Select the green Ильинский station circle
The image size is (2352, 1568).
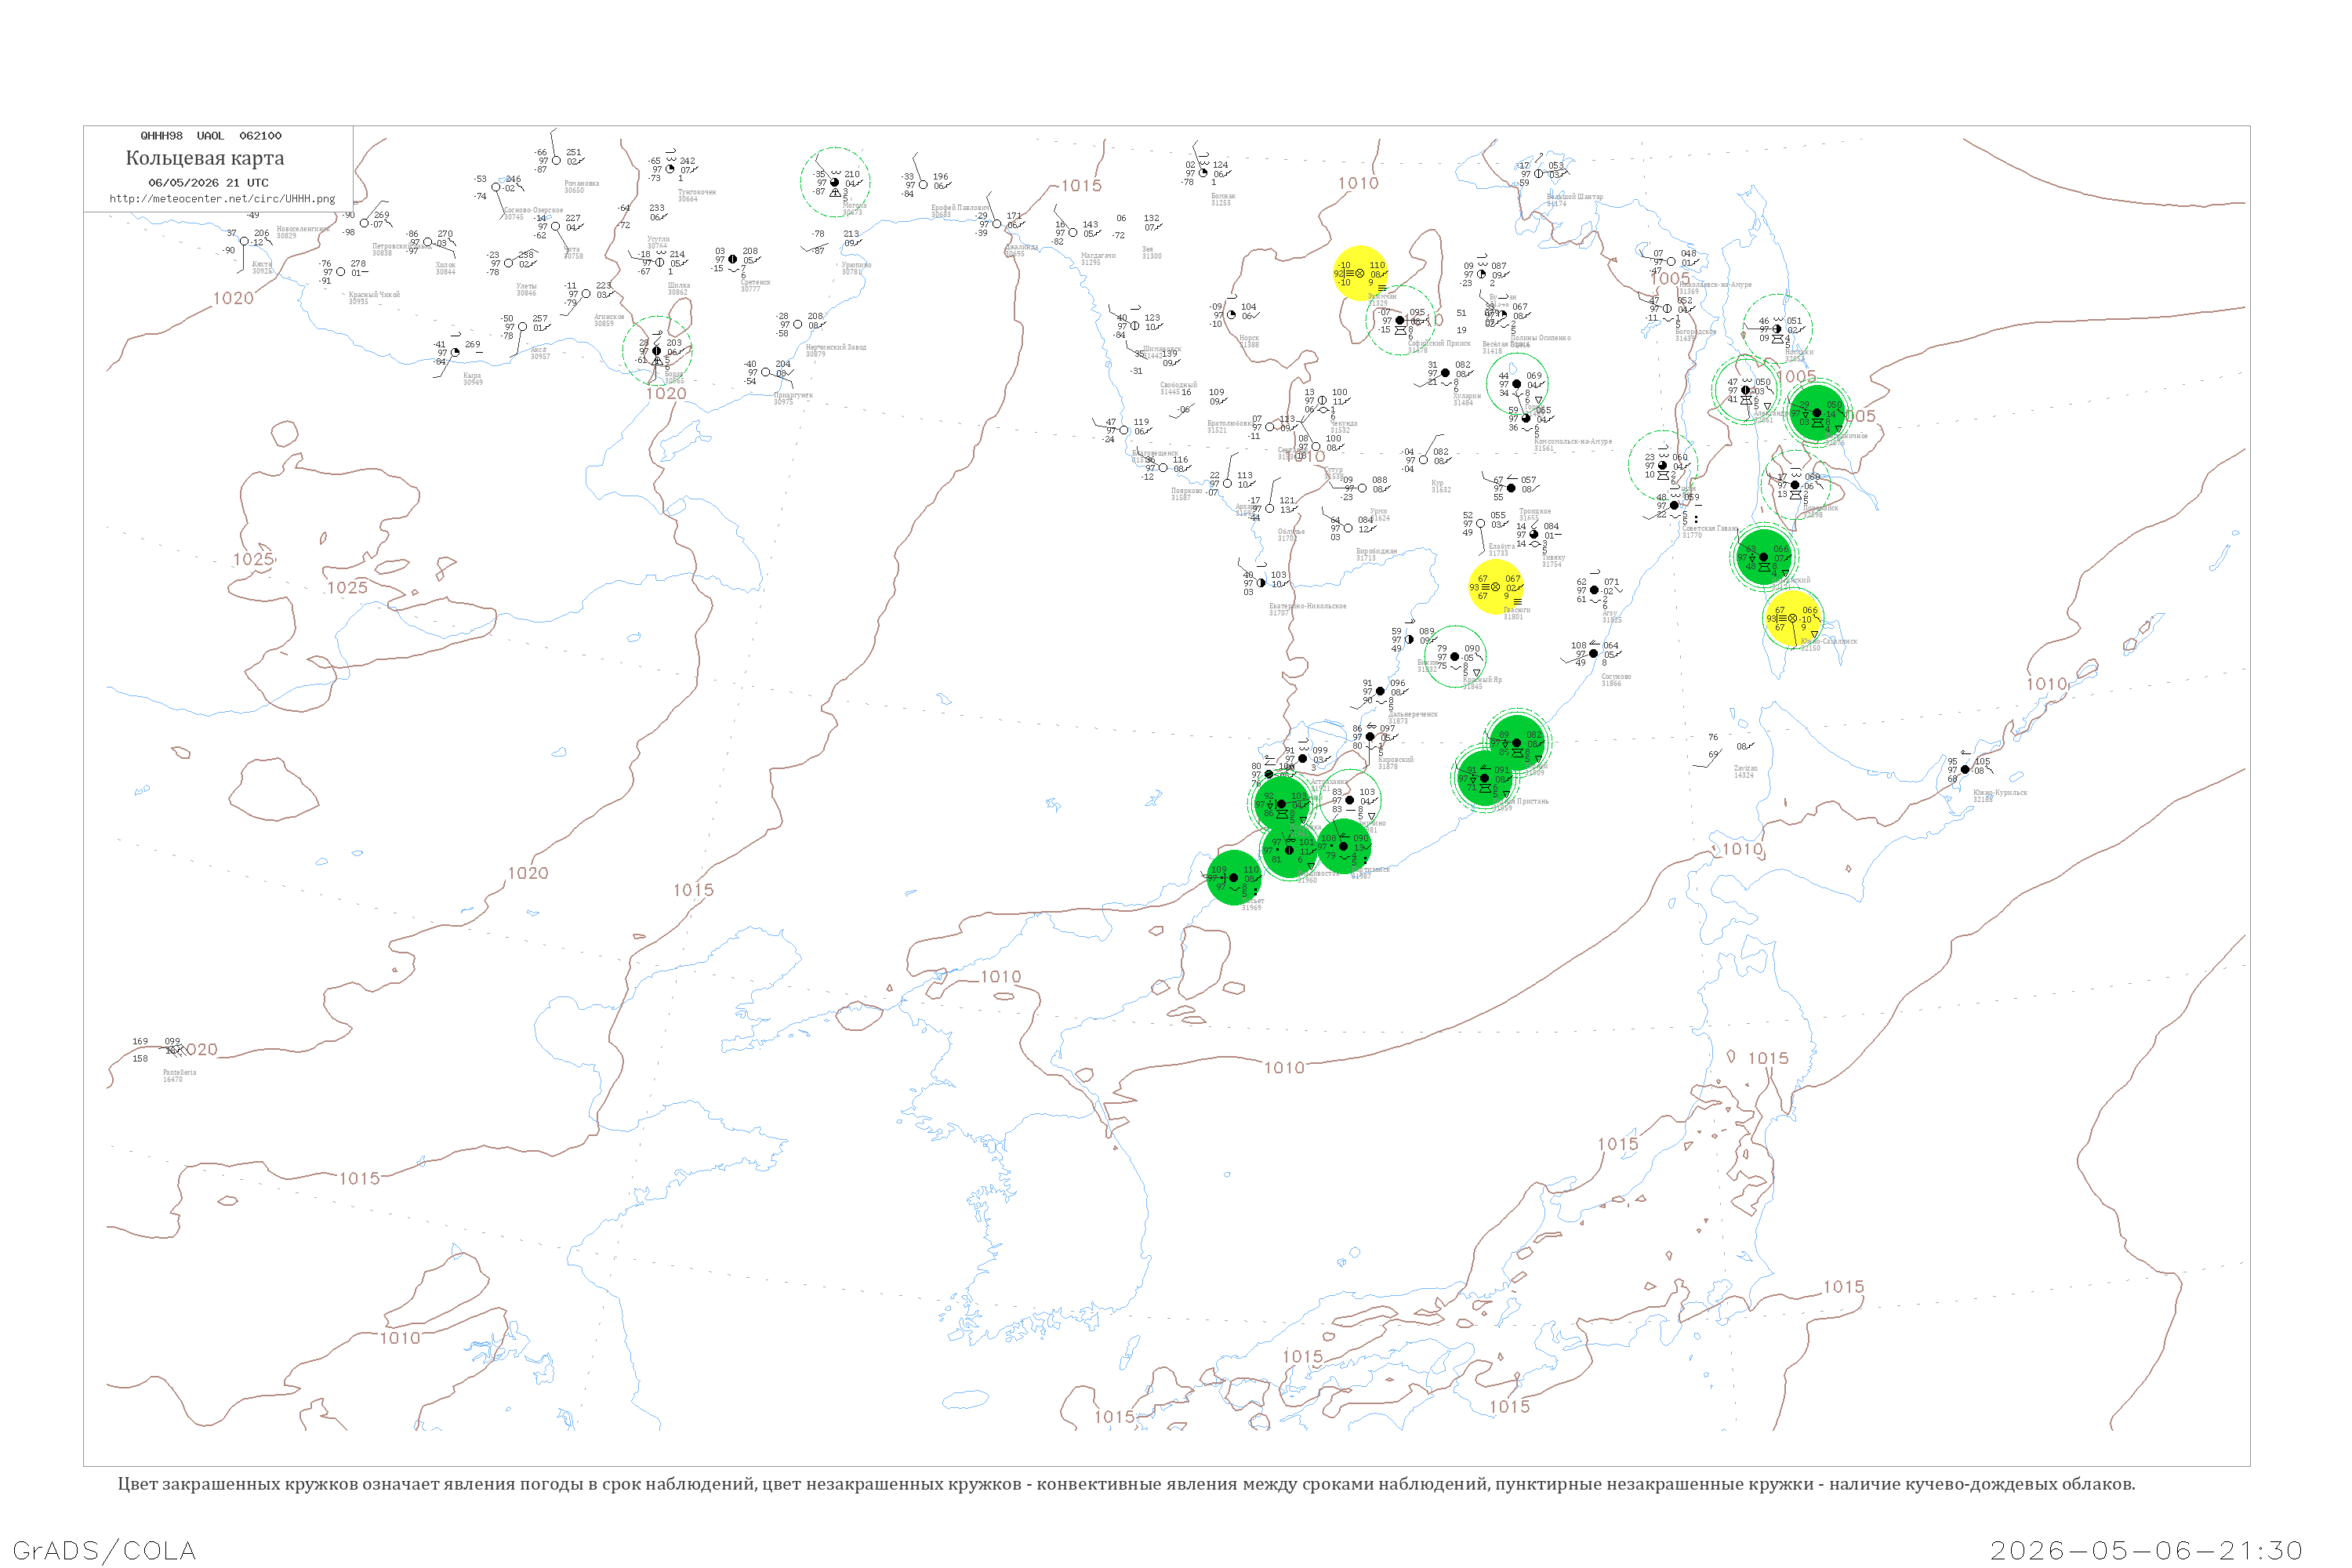point(1764,557)
